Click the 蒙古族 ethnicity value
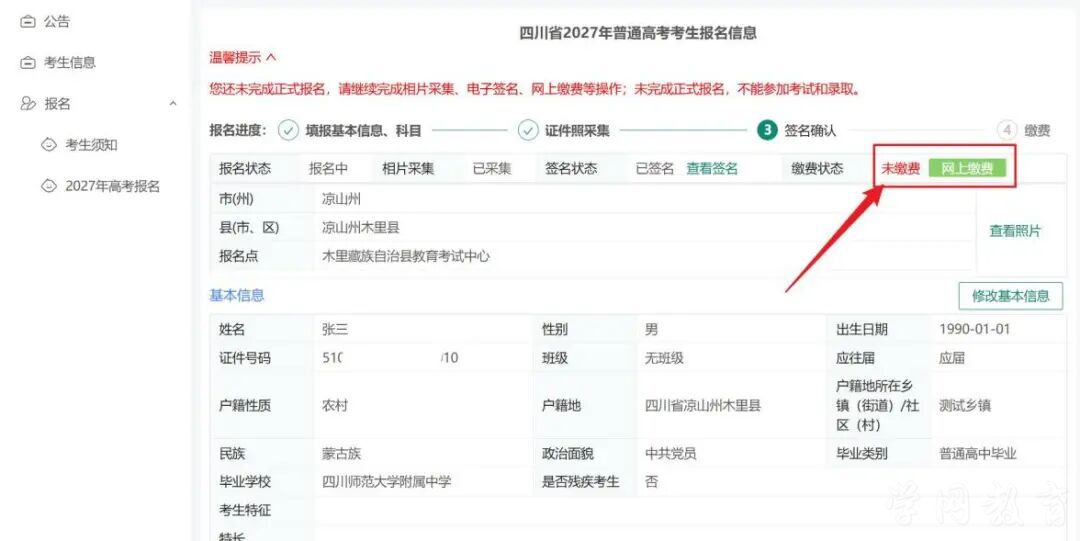The image size is (1080, 541). click(342, 453)
